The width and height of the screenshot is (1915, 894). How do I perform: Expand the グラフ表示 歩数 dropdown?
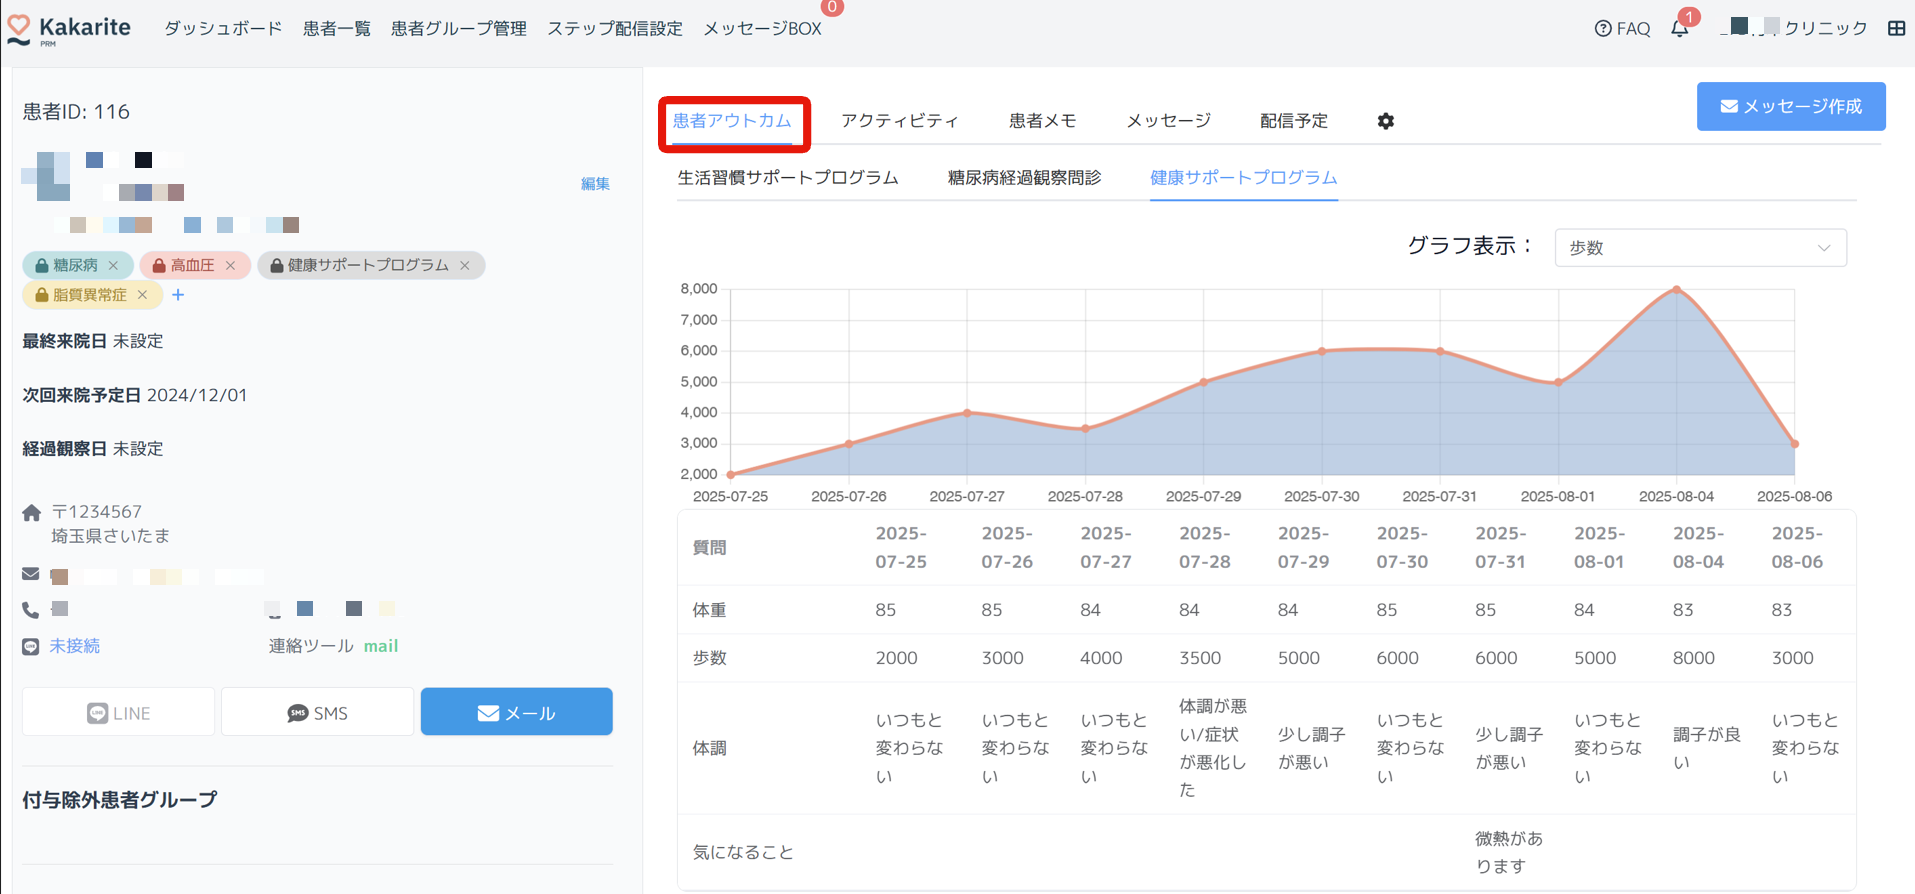[x=1699, y=248]
